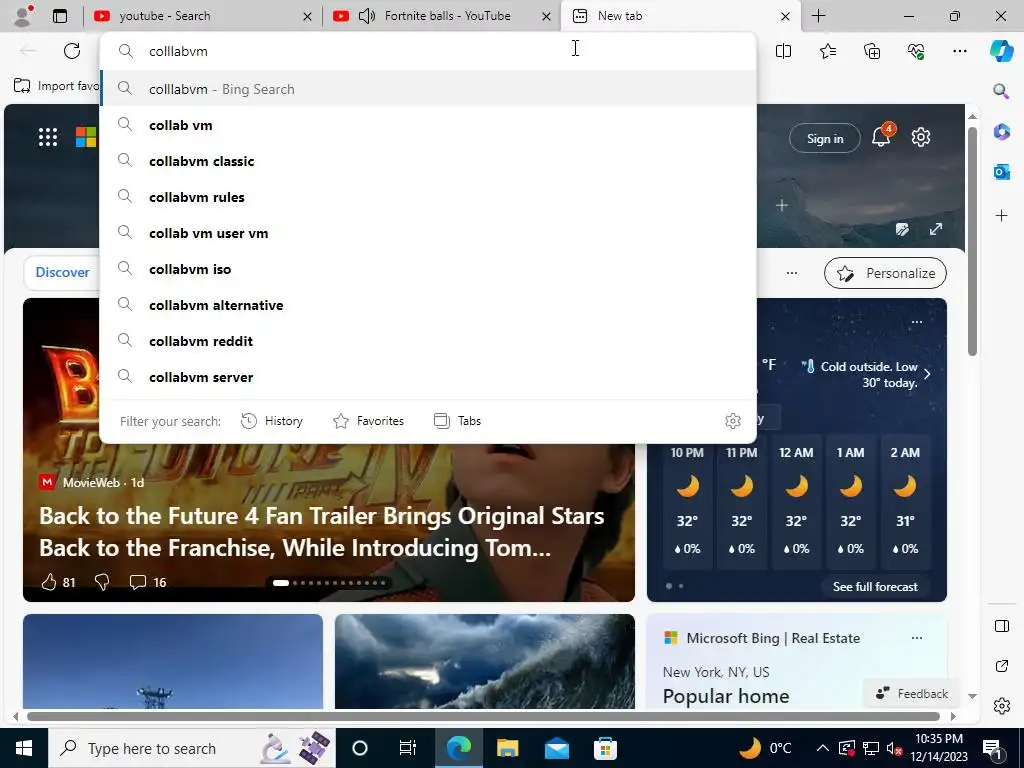Open the Back to the Future 4 headline

coord(322,532)
